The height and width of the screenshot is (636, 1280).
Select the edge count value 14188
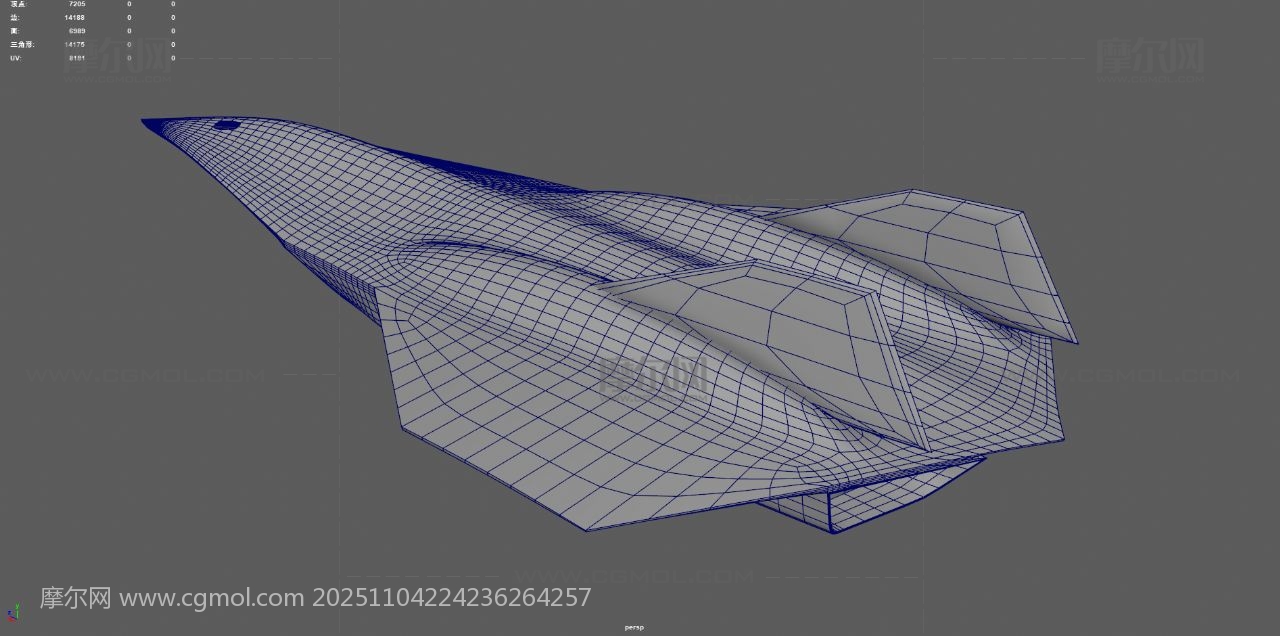pyautogui.click(x=74, y=18)
